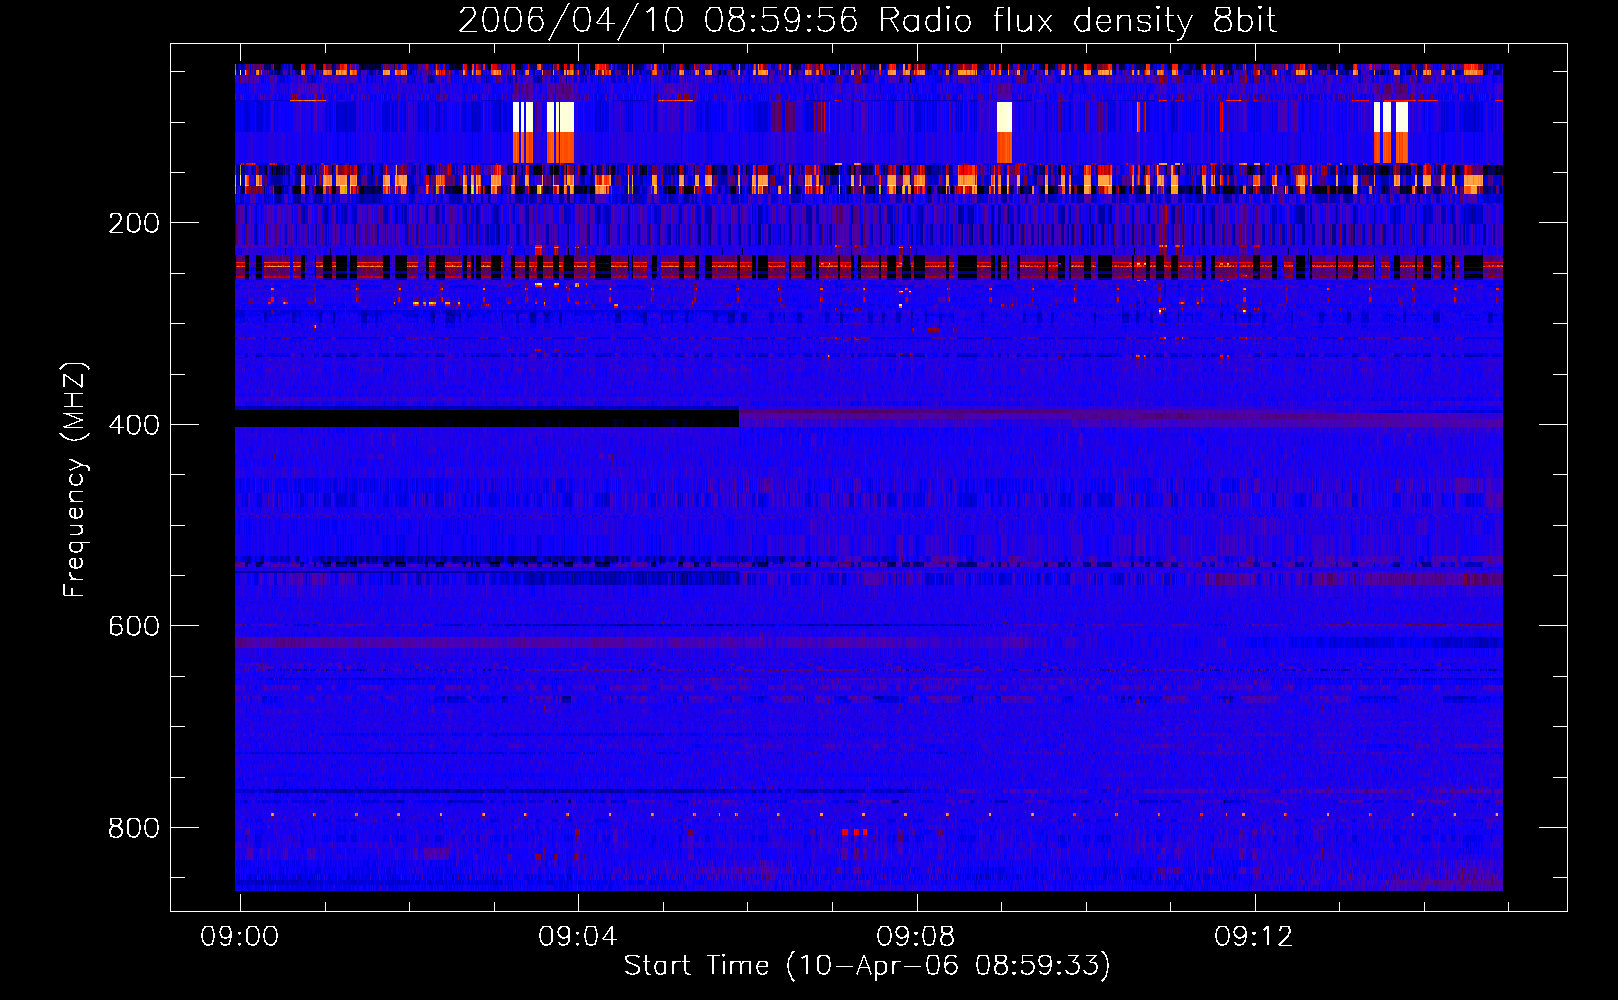The width and height of the screenshot is (1618, 1000).
Task: Click the '09:04' time tick label
Action: [x=578, y=936]
